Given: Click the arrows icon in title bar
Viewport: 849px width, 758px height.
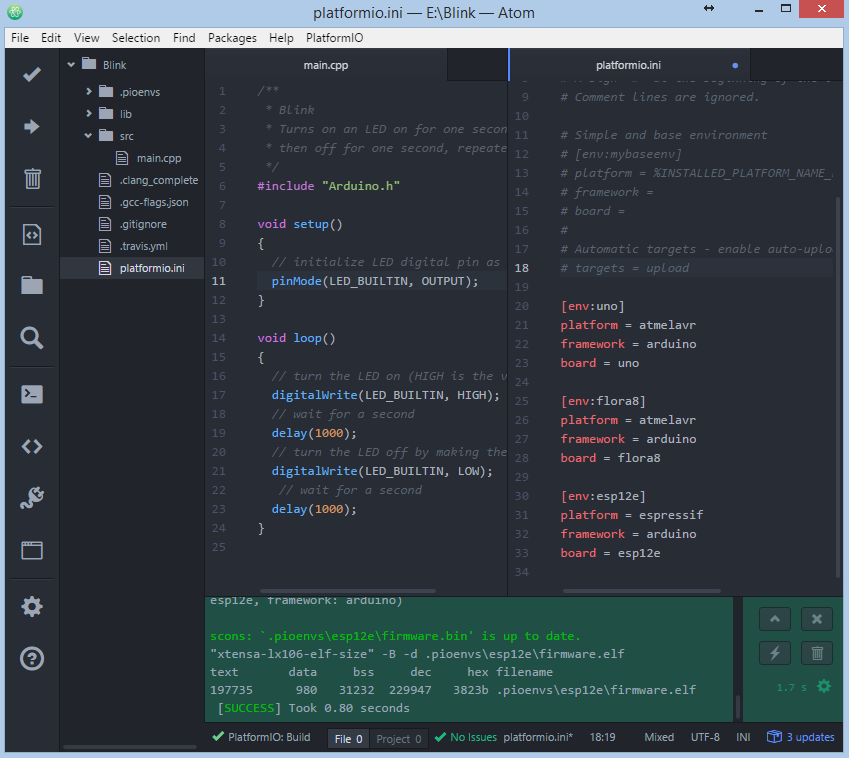Looking at the screenshot, I should 709,8.
